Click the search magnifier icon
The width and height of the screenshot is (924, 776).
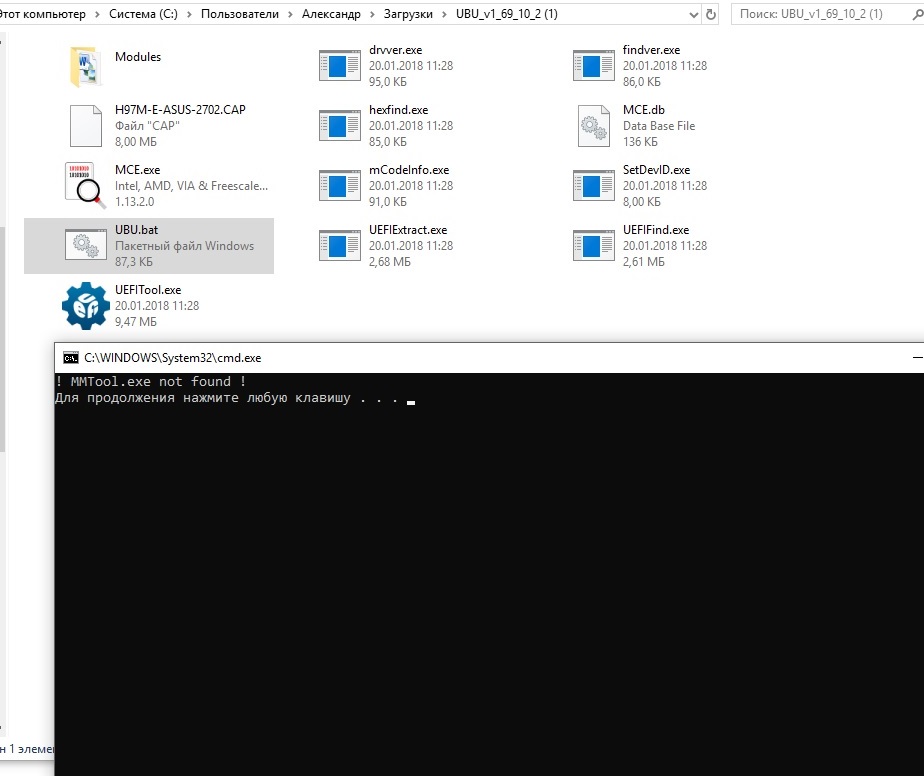pyautogui.click(x=918, y=14)
